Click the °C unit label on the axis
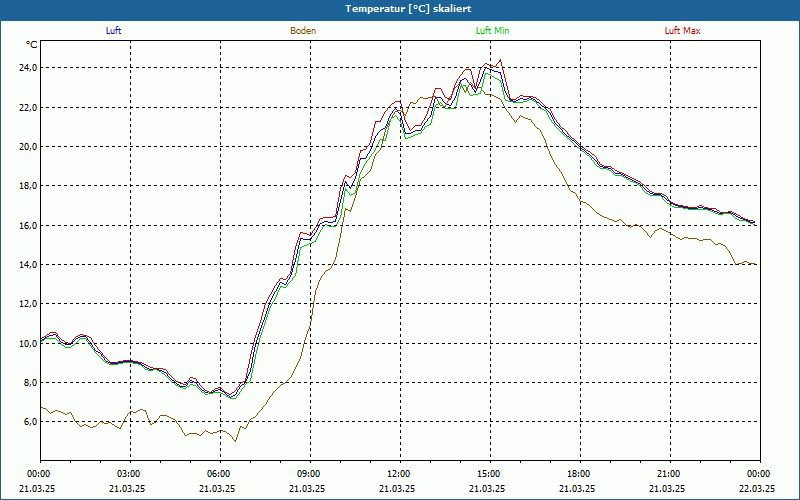 click(x=32, y=45)
